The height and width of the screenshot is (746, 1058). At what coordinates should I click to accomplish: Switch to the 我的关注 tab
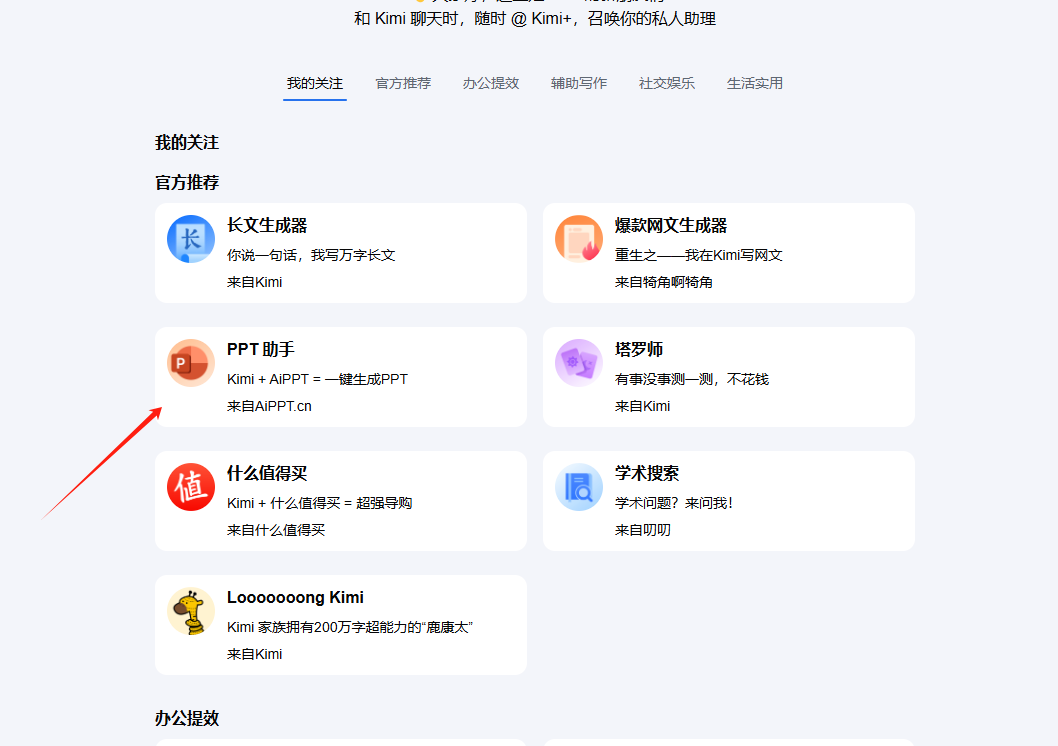[x=315, y=84]
